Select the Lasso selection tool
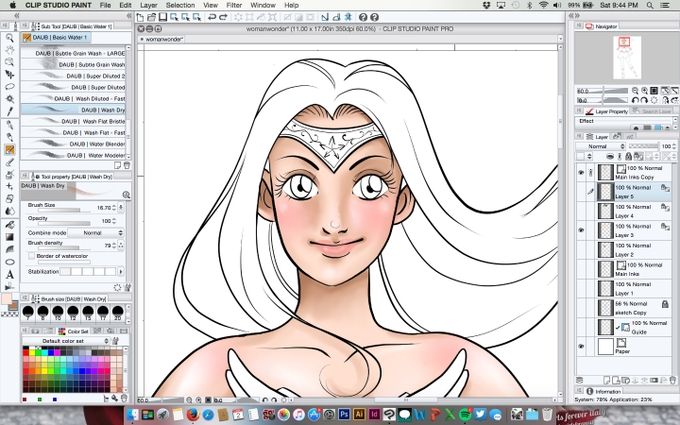Image resolution: width=680 pixels, height=425 pixels. [x=9, y=87]
